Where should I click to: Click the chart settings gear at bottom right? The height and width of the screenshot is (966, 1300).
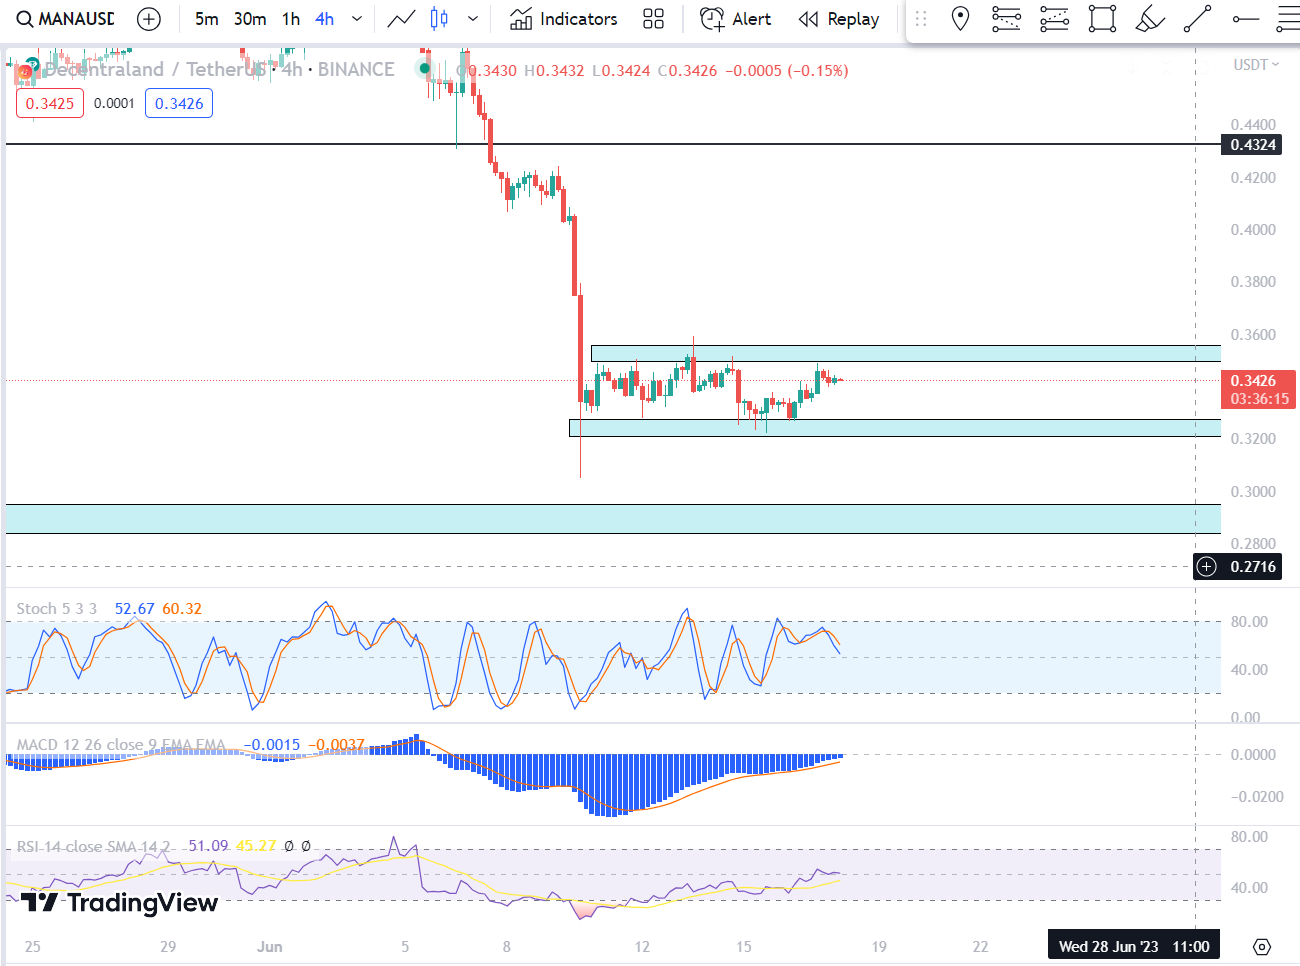[1262, 947]
